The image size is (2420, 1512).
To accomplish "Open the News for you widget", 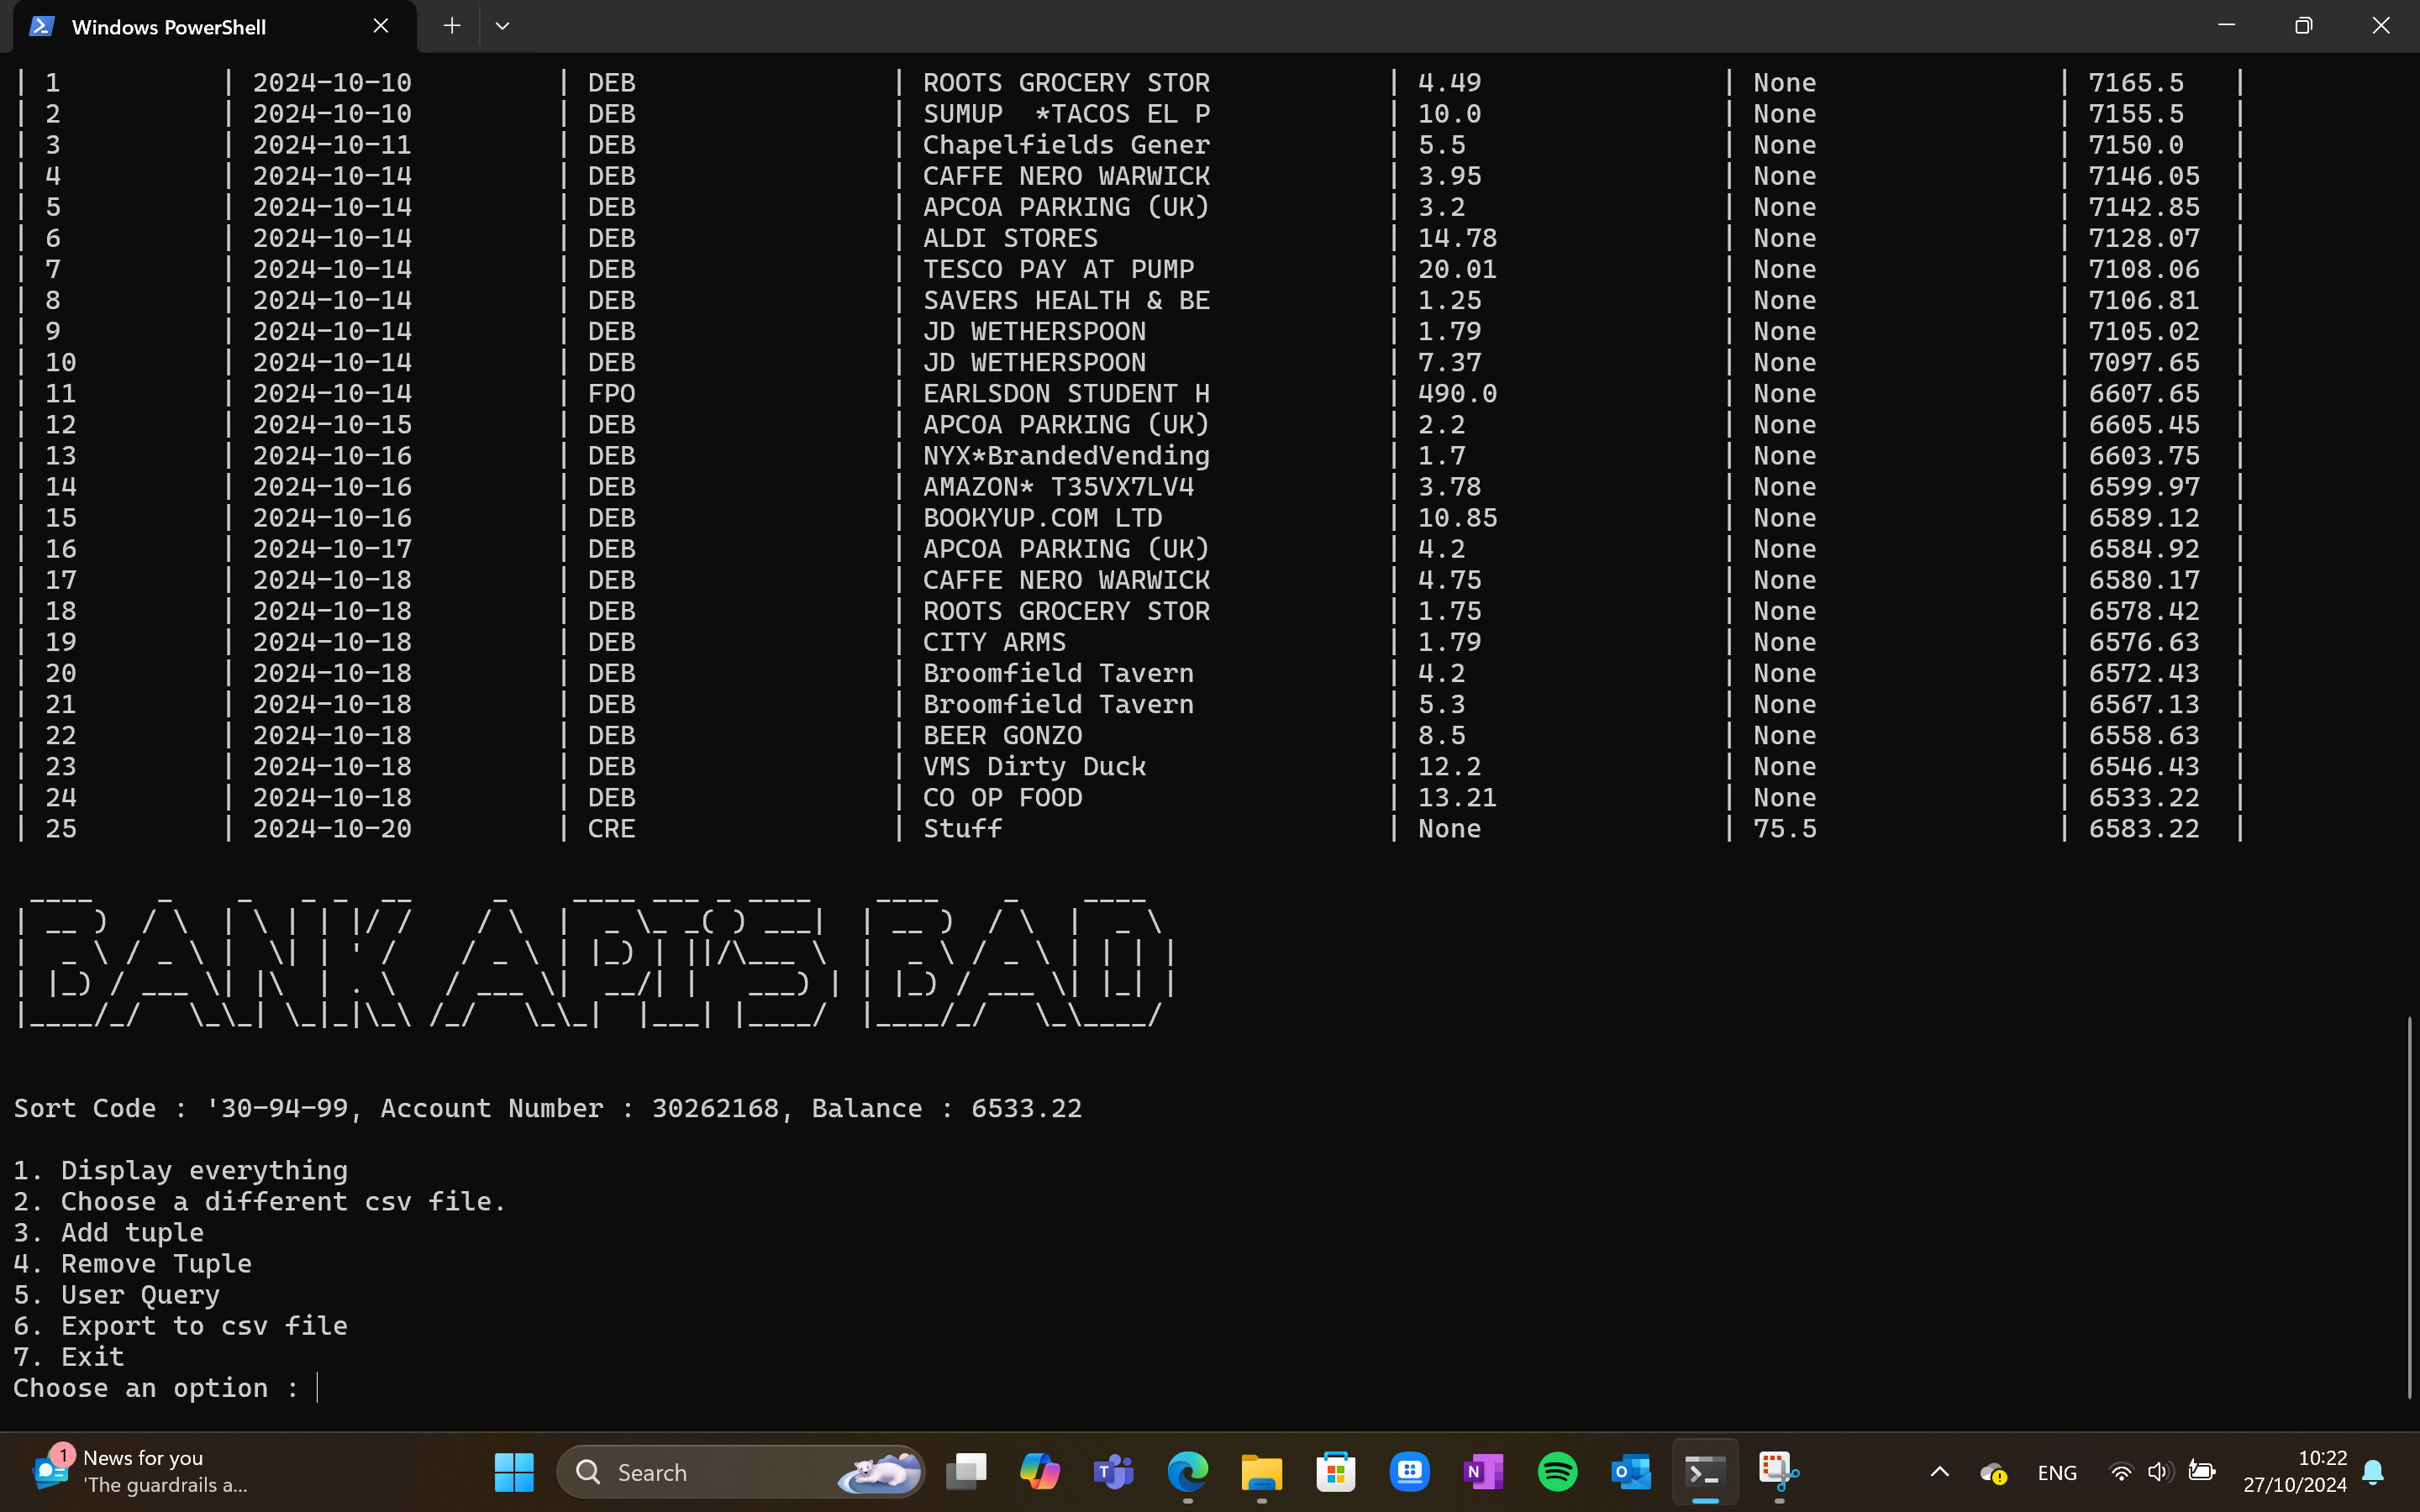I will tap(140, 1472).
